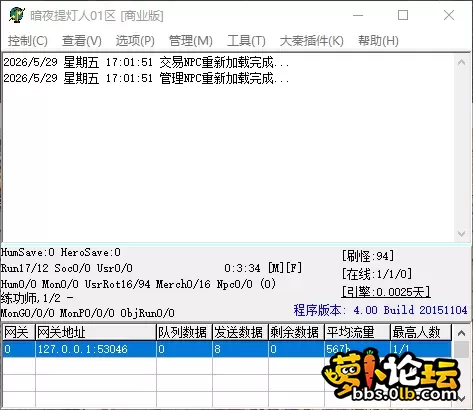
Task: Click the Run17/12 Soc0/0 Usr0/0 status line
Action: [x=67, y=268]
